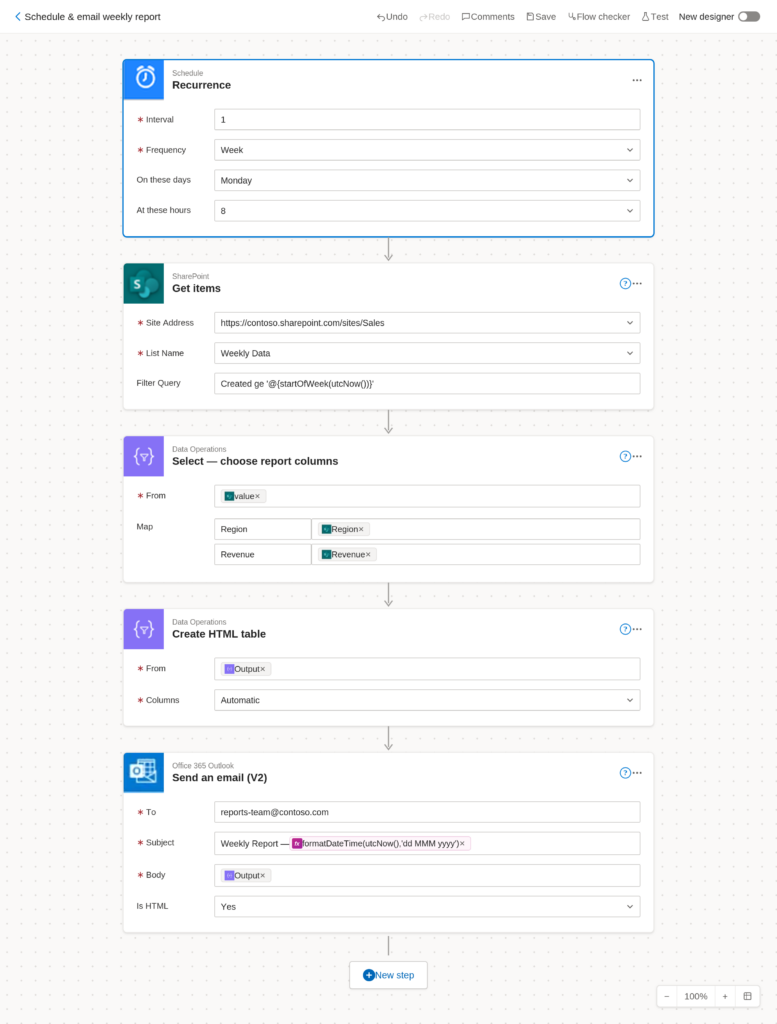Remove the value token from Select From

click(257, 496)
